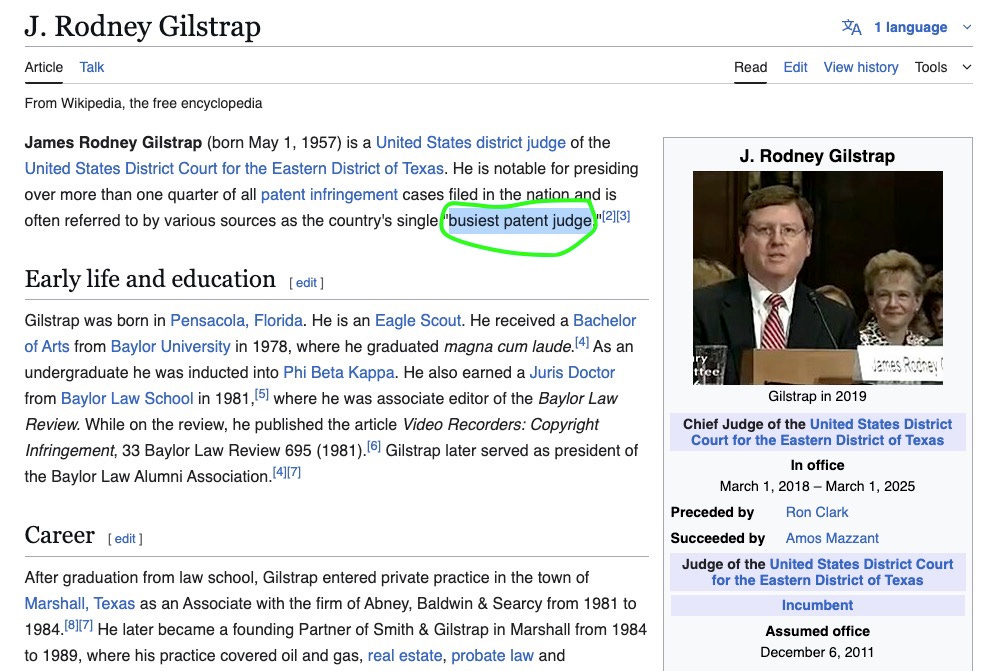992x671 pixels.
Task: Open the Pensacola, Florida link
Action: (x=237, y=320)
